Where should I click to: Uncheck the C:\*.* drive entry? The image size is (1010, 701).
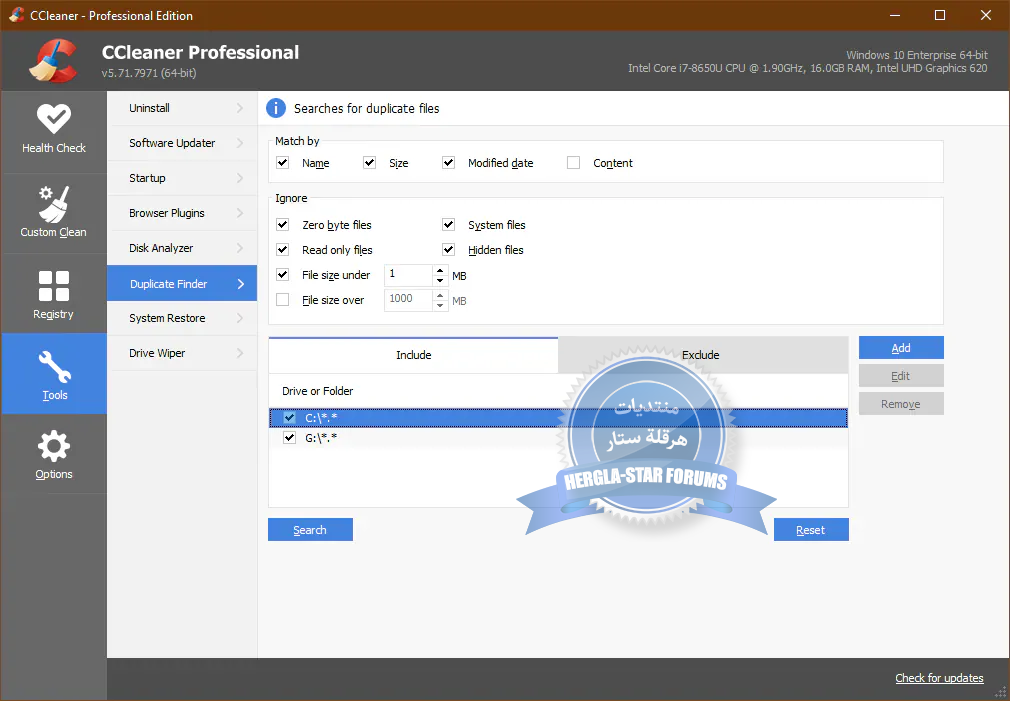click(x=289, y=418)
